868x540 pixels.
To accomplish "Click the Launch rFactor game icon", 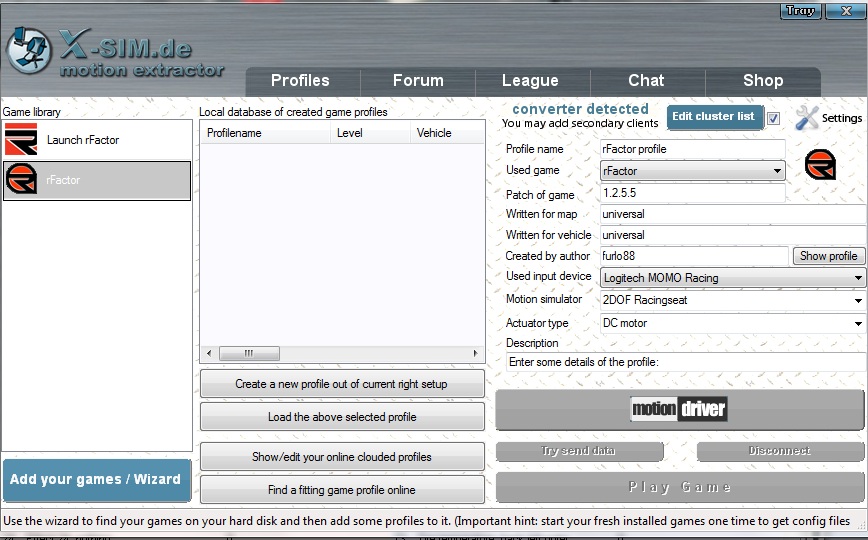I will point(21,140).
